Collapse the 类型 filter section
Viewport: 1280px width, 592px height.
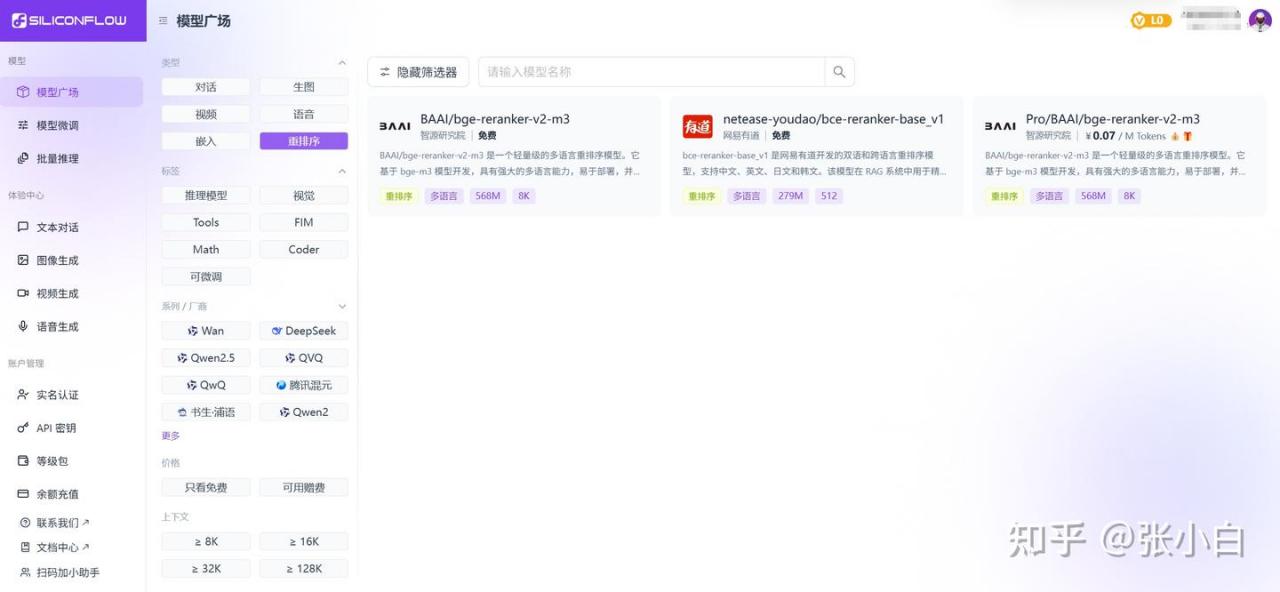(342, 63)
